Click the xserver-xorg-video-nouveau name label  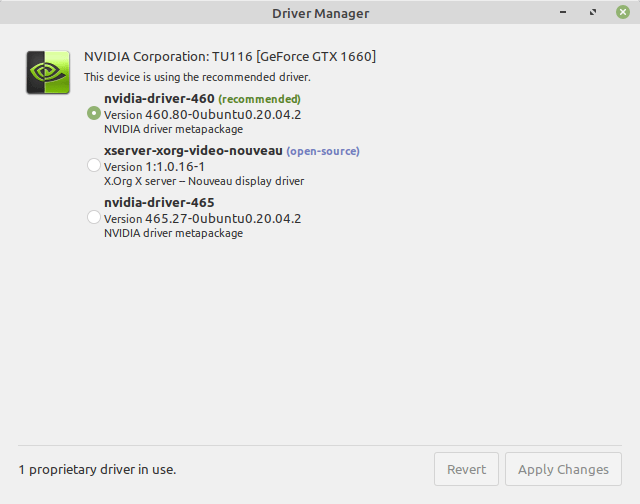(x=193, y=151)
